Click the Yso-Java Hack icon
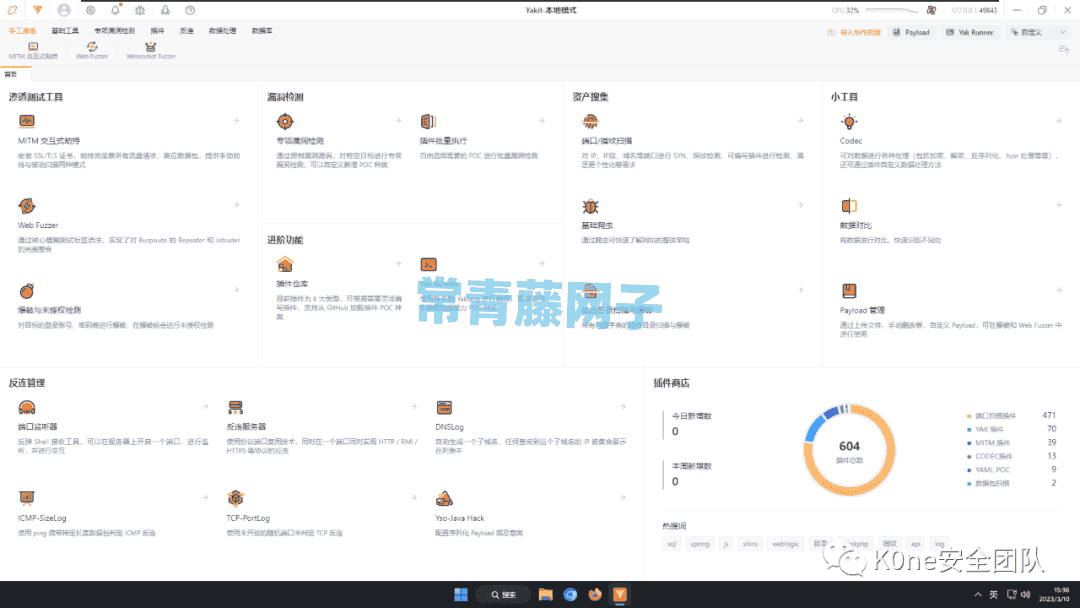The image size is (1080, 608). tap(444, 498)
